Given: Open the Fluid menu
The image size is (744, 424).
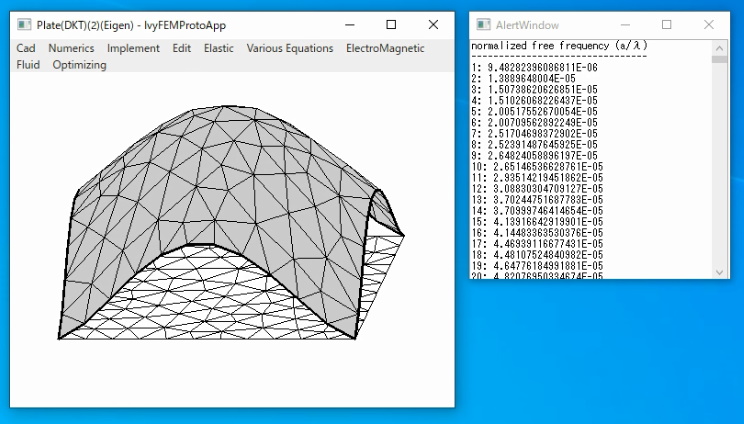Looking at the screenshot, I should coord(28,65).
